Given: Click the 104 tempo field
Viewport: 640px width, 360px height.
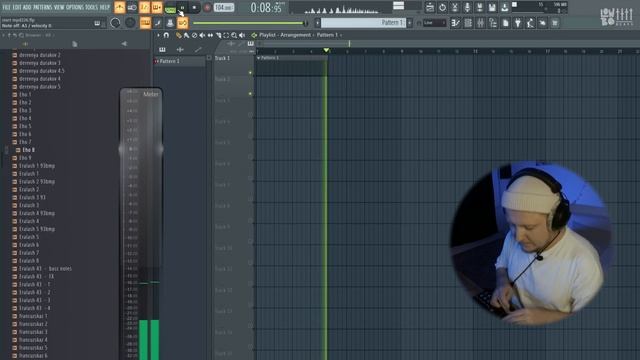Looking at the screenshot, I should 224,7.
